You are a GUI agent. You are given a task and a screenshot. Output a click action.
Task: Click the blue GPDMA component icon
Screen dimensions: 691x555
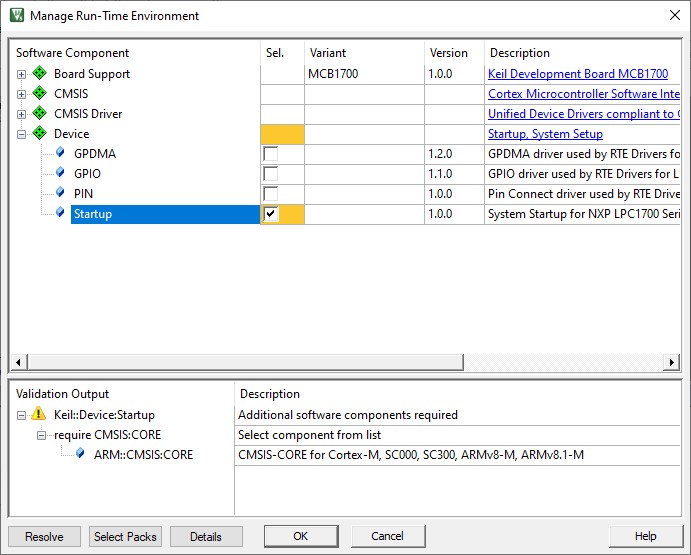pyautogui.click(x=60, y=153)
